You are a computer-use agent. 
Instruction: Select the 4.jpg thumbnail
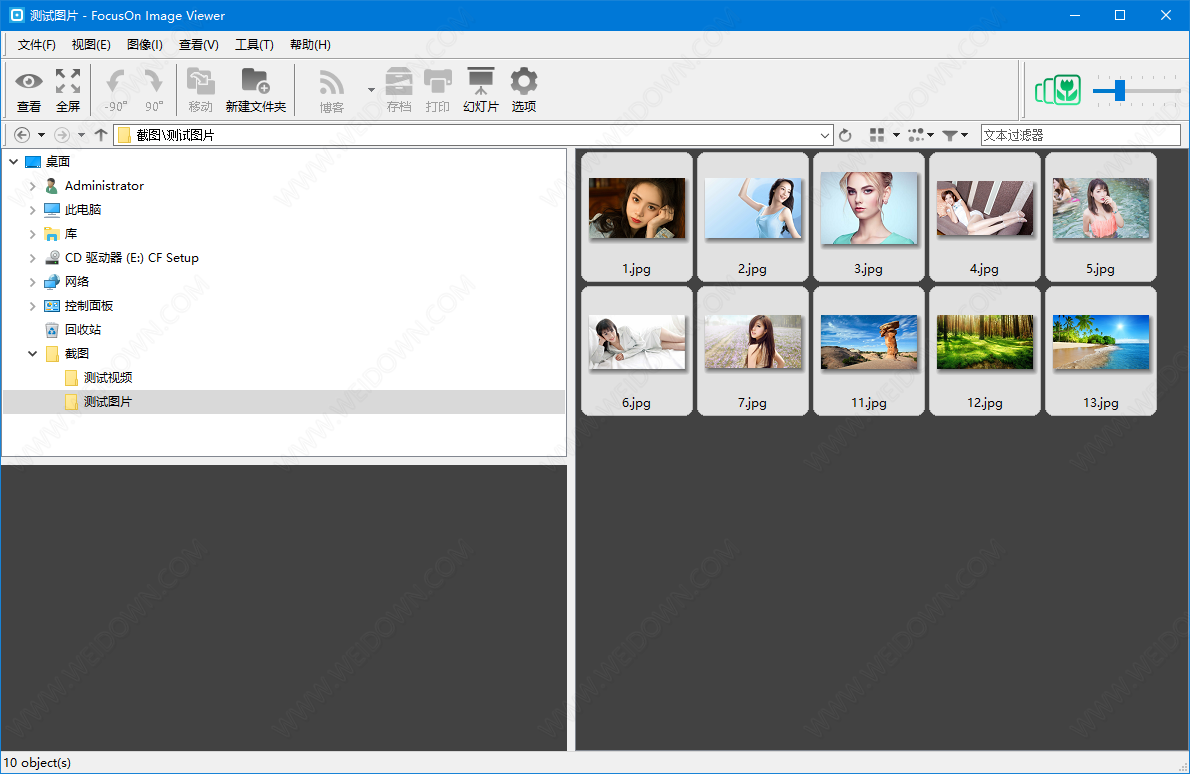click(985, 217)
